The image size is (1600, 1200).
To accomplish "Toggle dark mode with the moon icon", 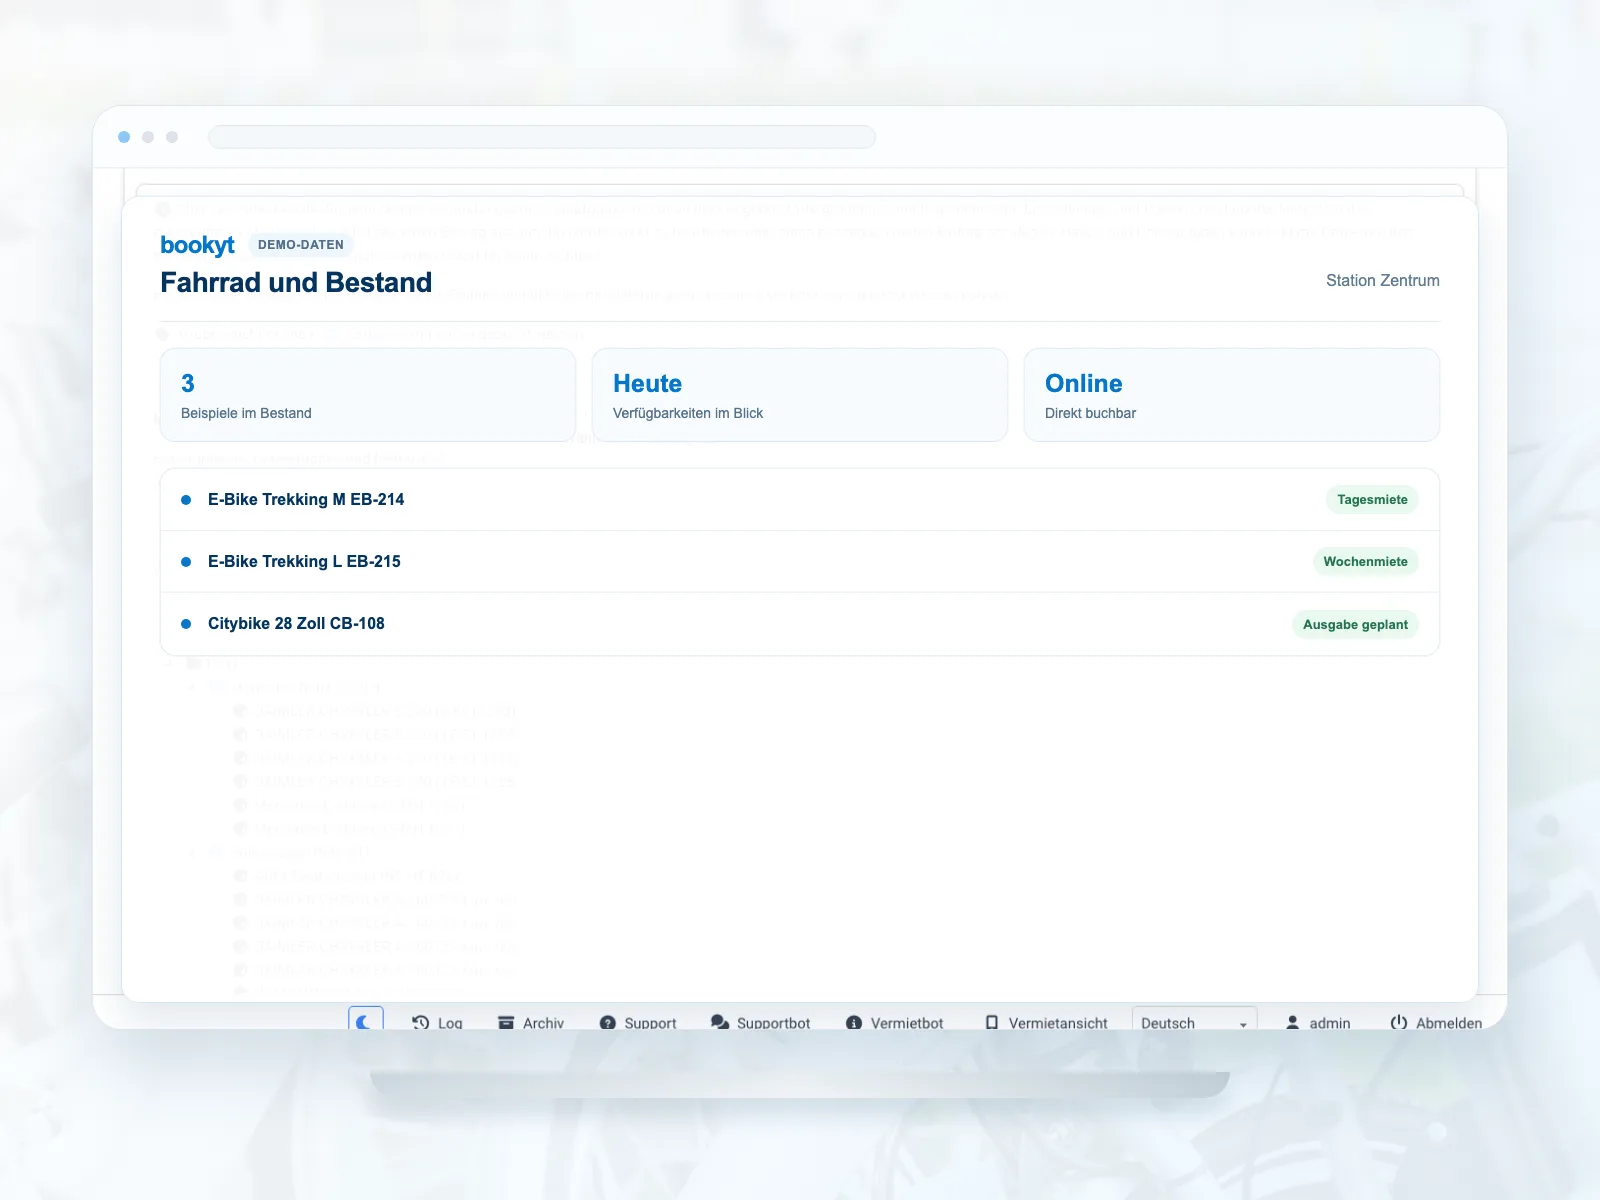I will coord(366,1021).
